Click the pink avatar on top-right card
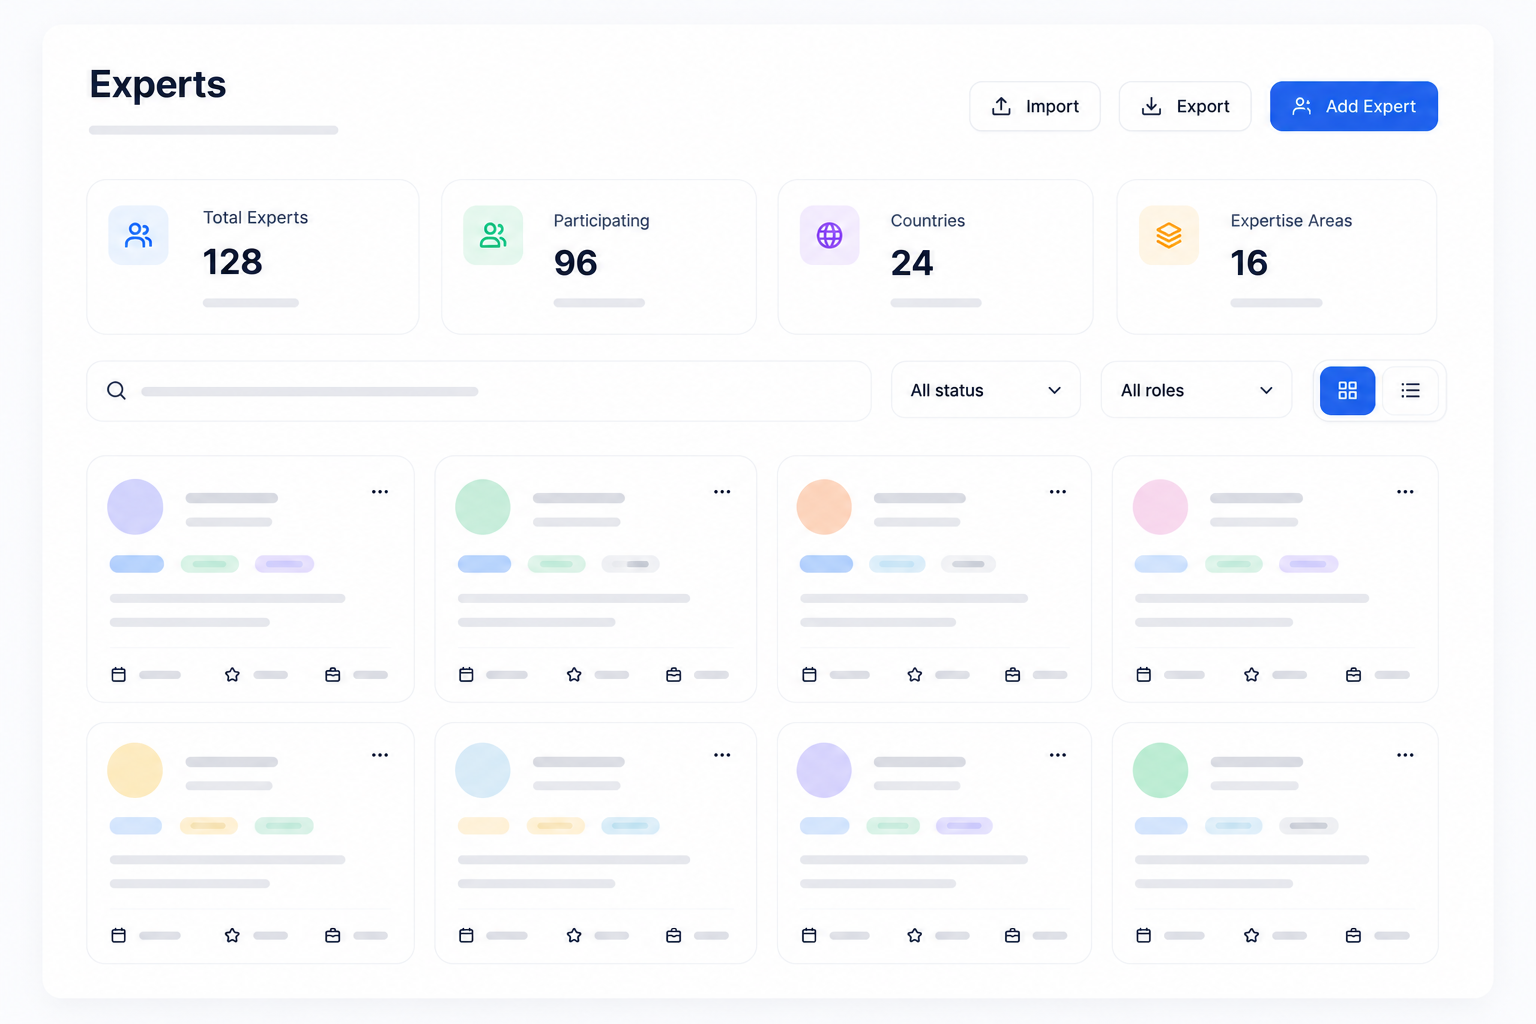Viewport: 1536px width, 1024px height. [1160, 507]
